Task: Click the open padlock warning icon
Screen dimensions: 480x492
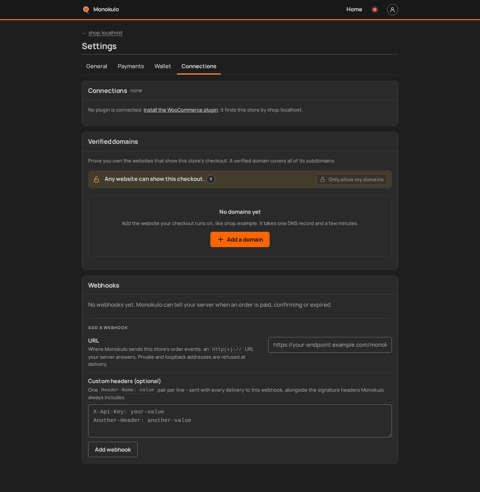Action: click(x=96, y=180)
